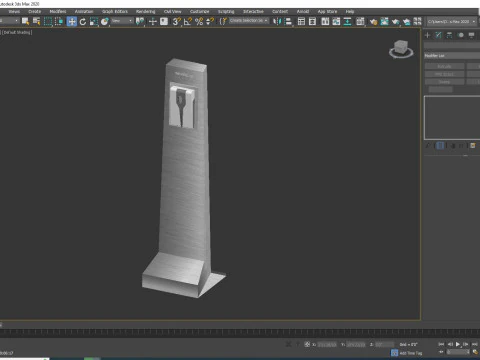Toggle 3D Snaps
480x360 pixels.
[x=177, y=22]
